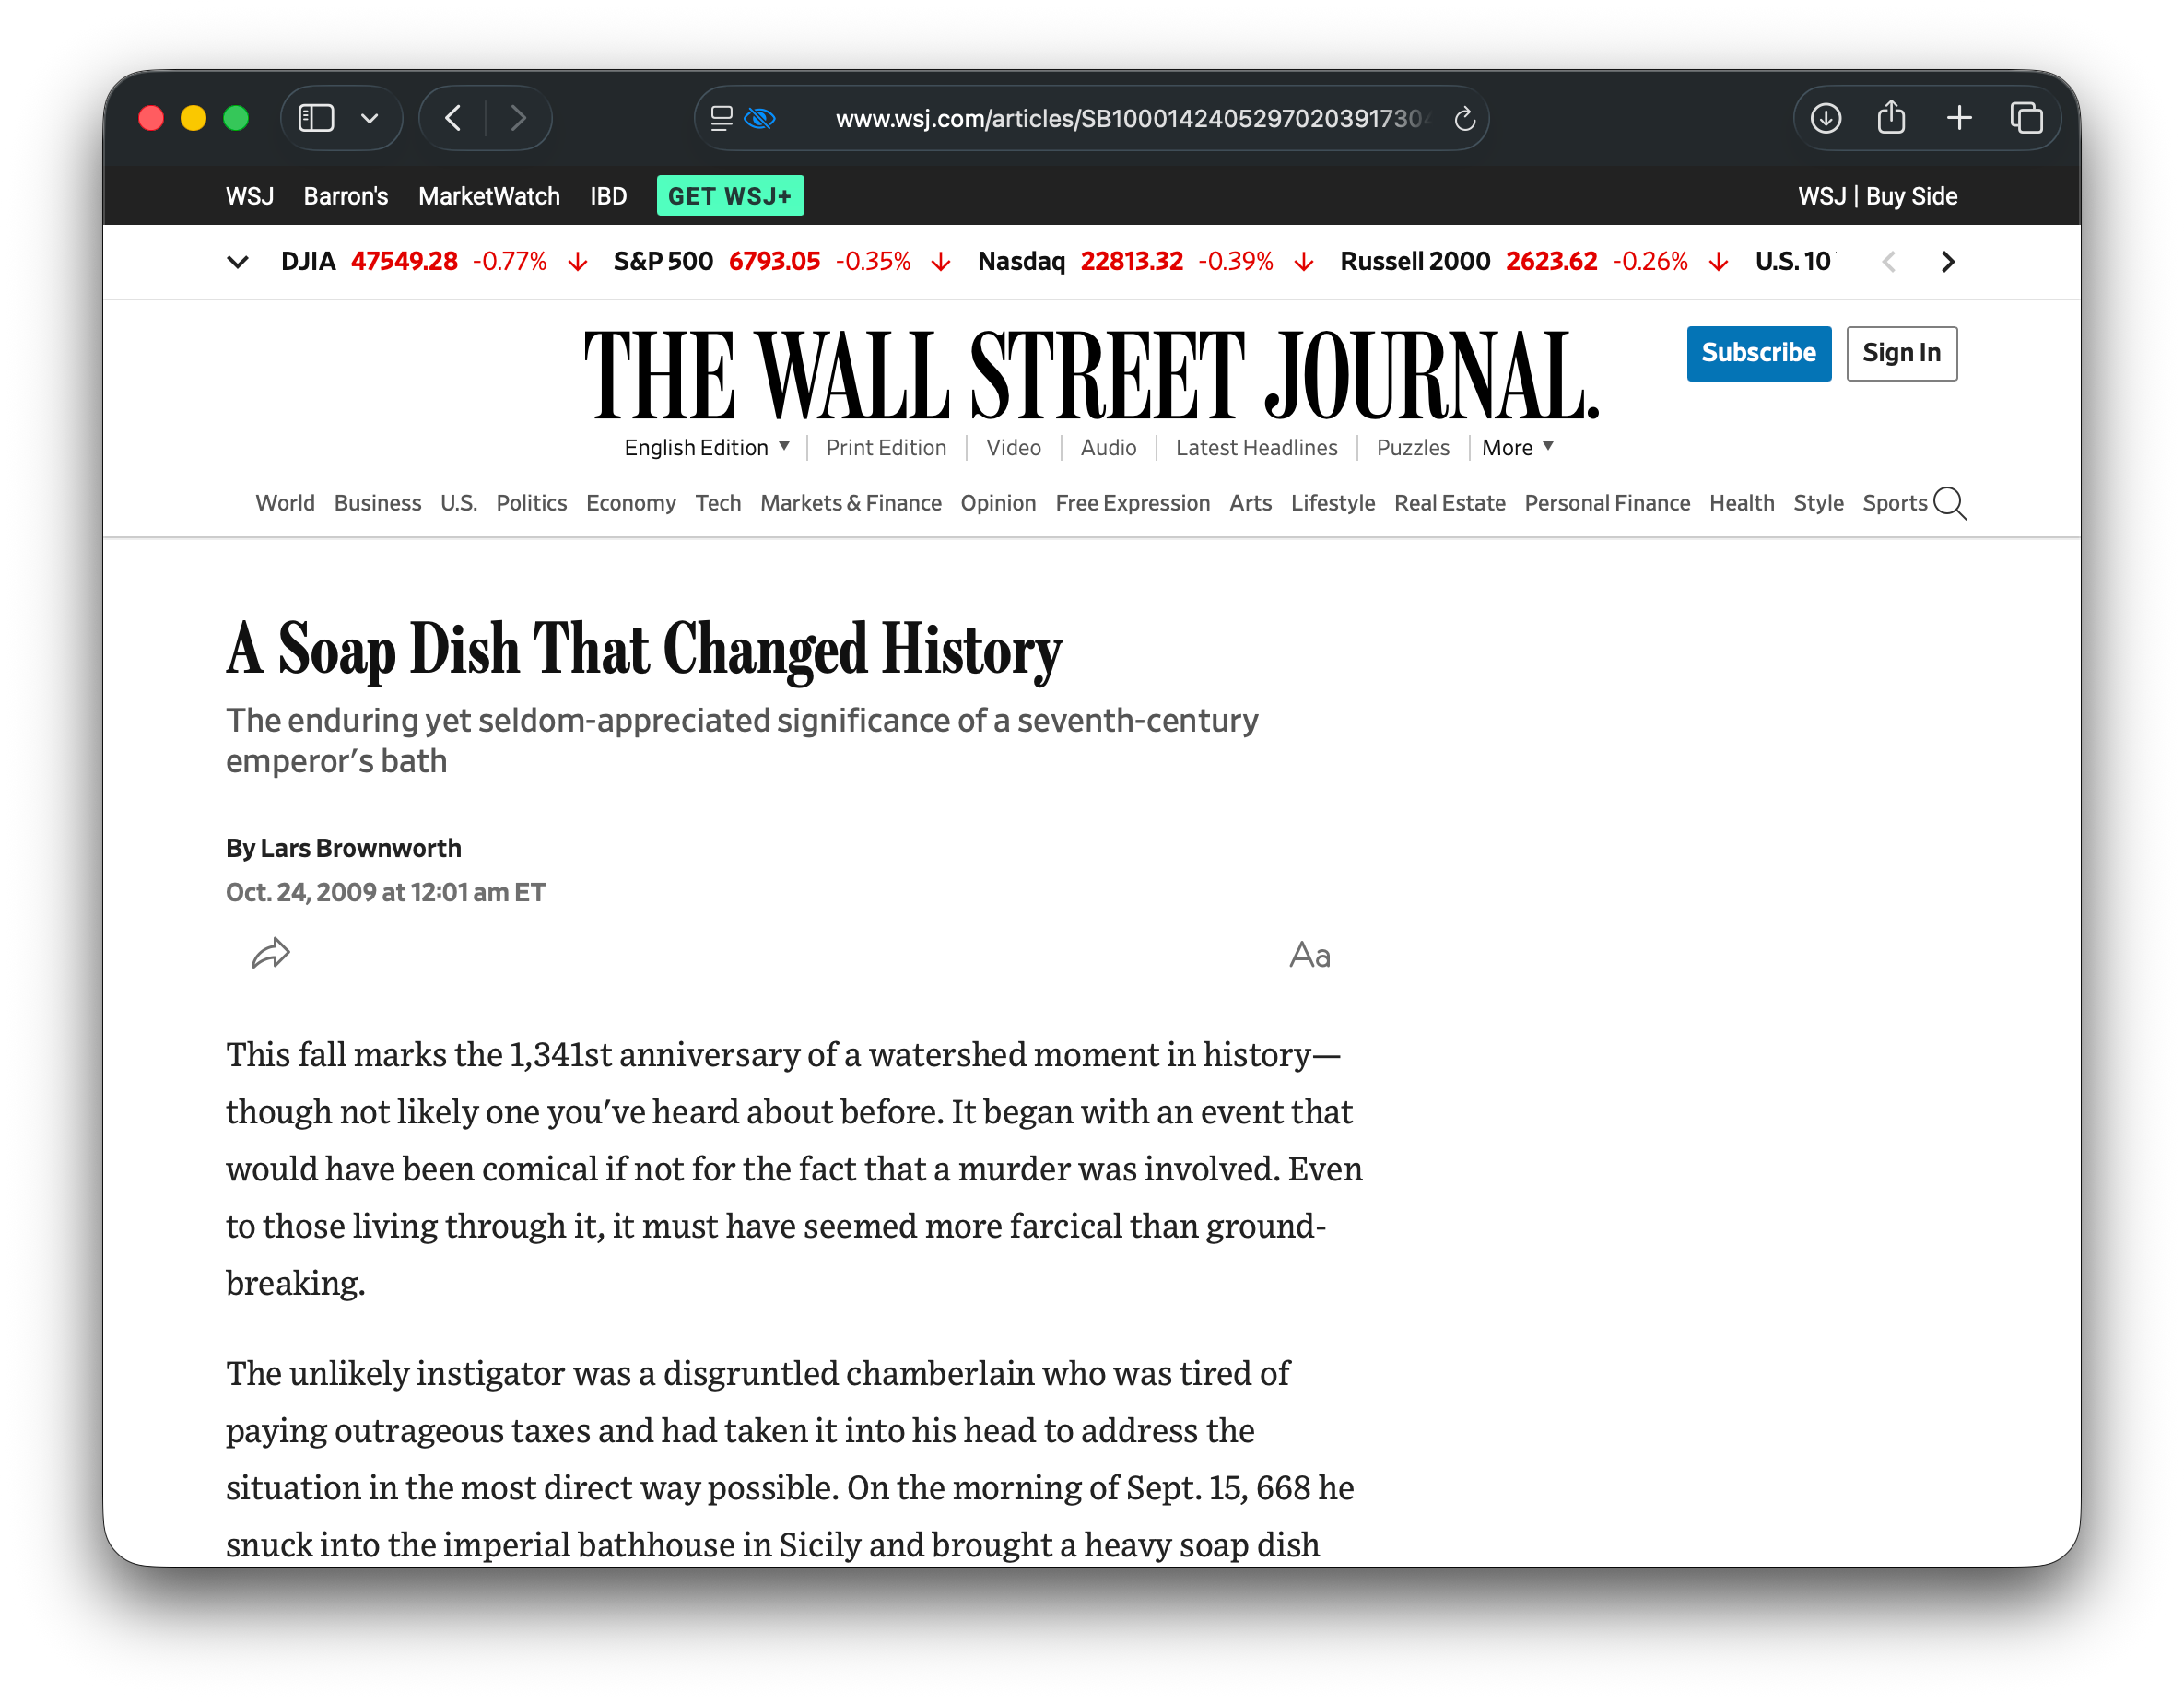This screenshot has width=2184, height=1703.
Task: Open the Nasdaq quote
Action: click(1146, 262)
